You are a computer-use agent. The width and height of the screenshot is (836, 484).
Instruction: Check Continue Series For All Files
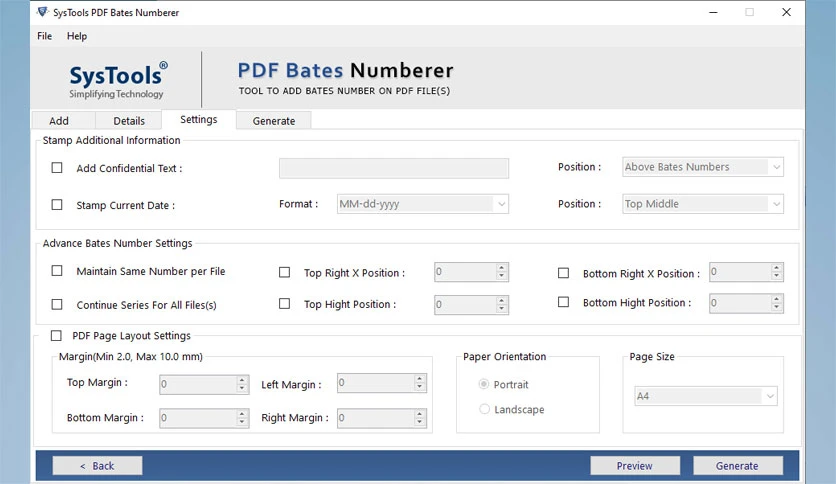(x=57, y=304)
